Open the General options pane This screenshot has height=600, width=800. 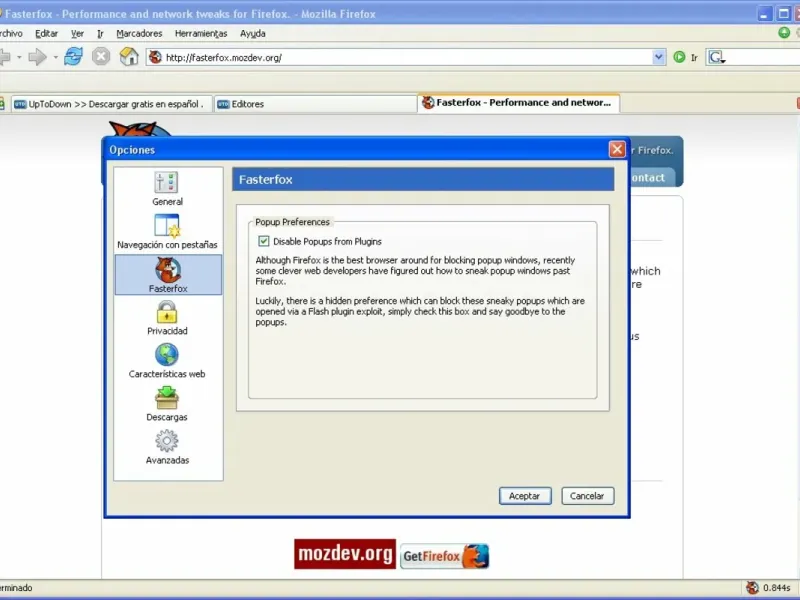[167, 188]
